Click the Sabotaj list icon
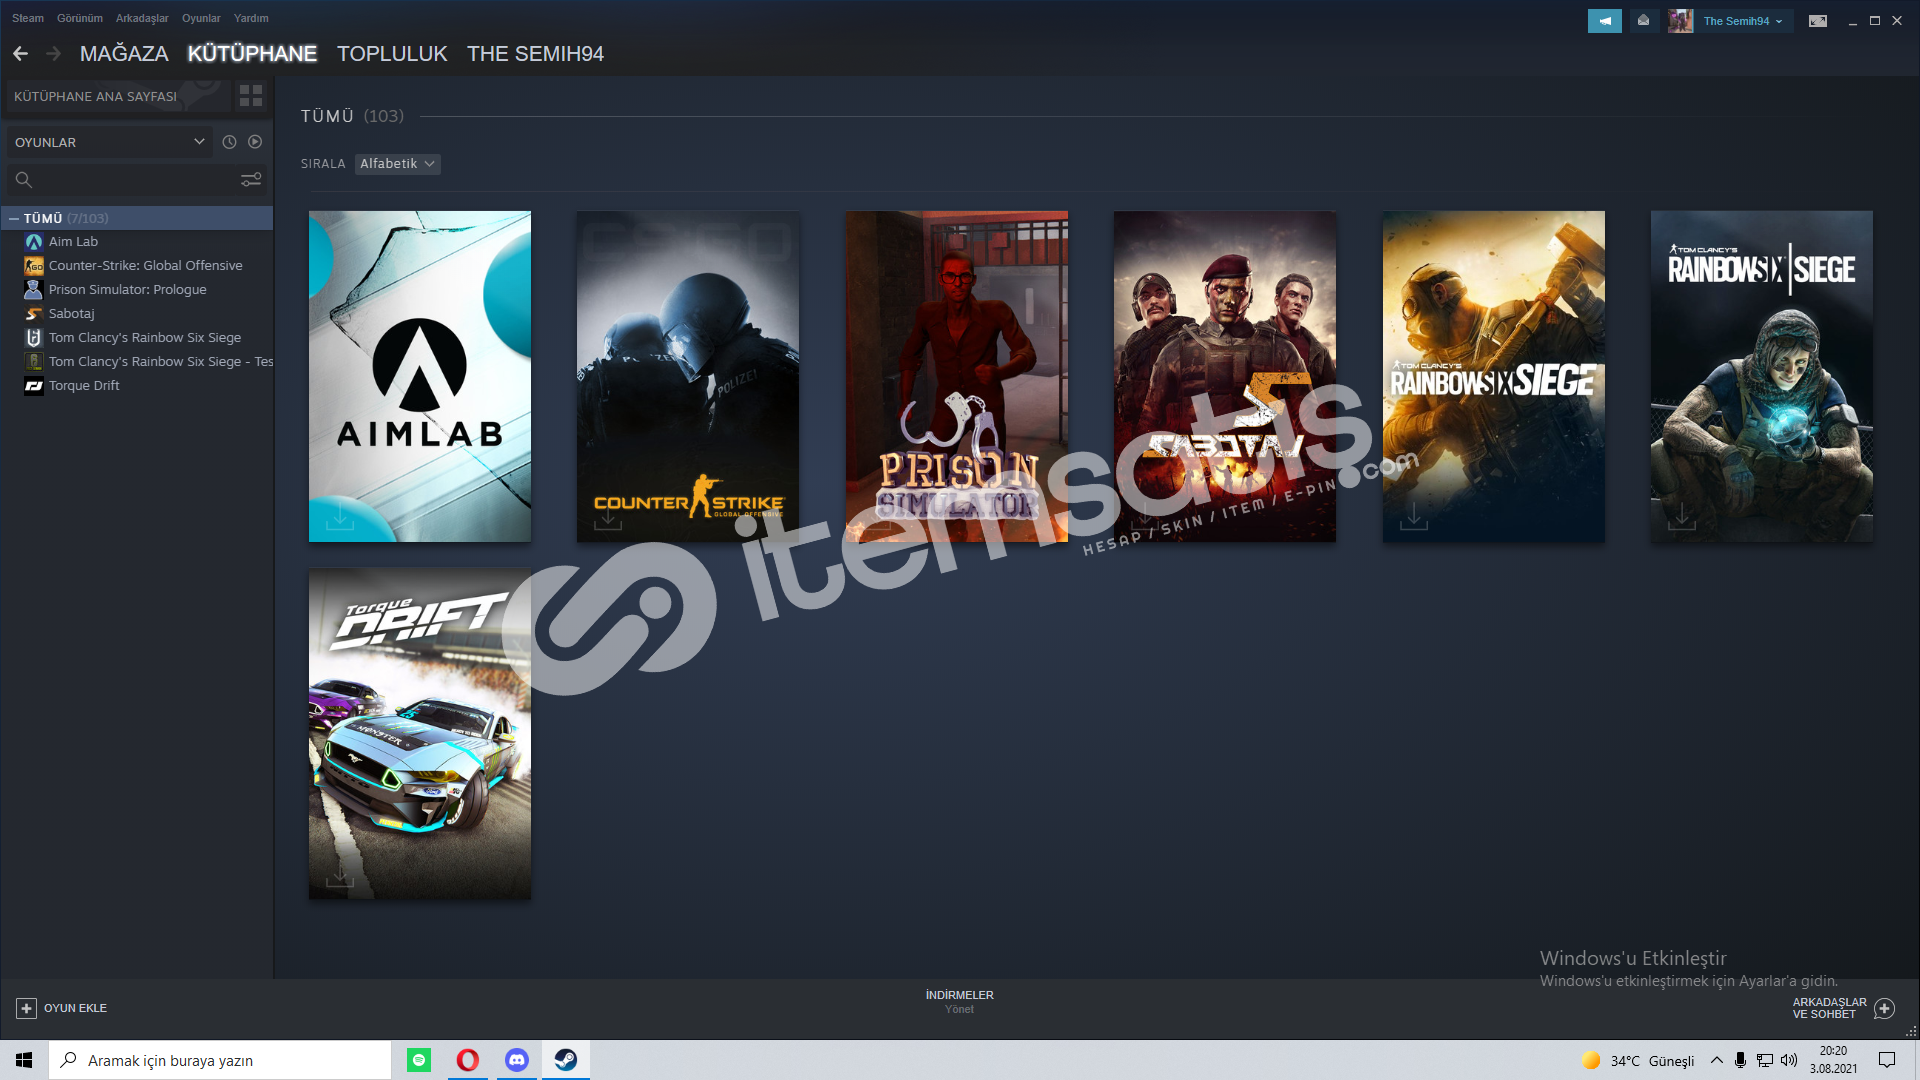The height and width of the screenshot is (1080, 1920). 34,314
